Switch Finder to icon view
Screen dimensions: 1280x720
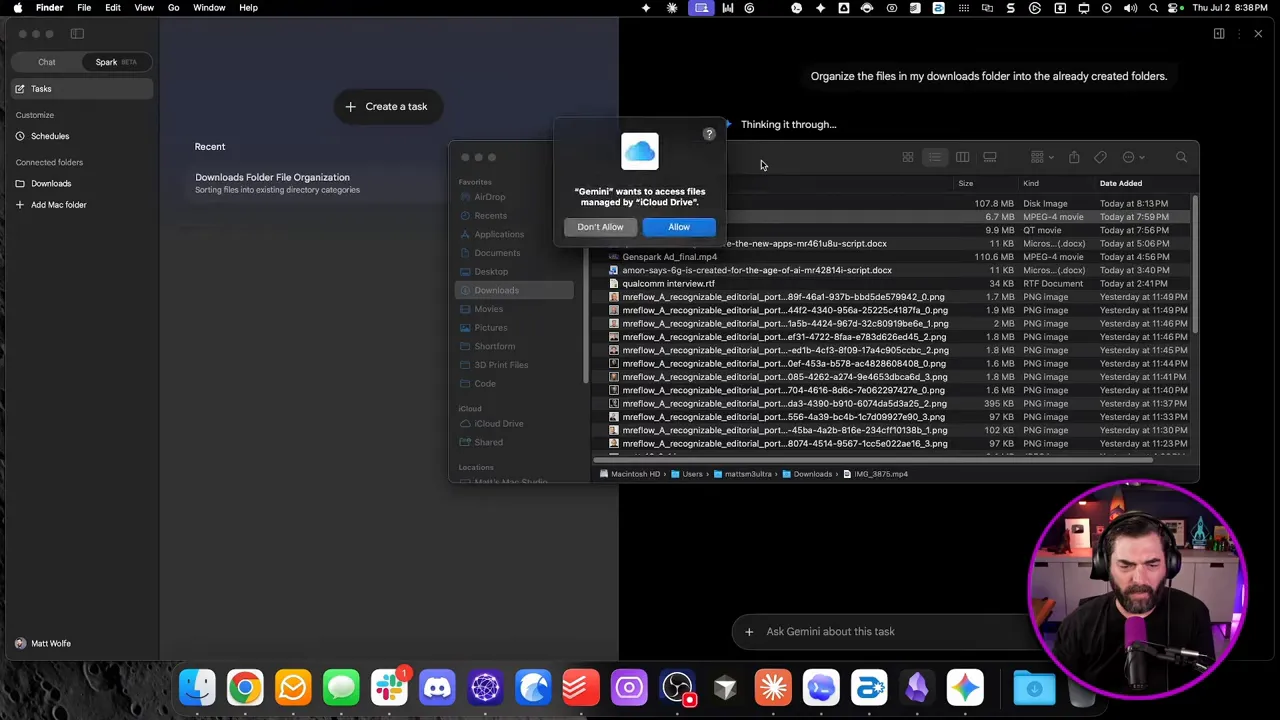(908, 158)
